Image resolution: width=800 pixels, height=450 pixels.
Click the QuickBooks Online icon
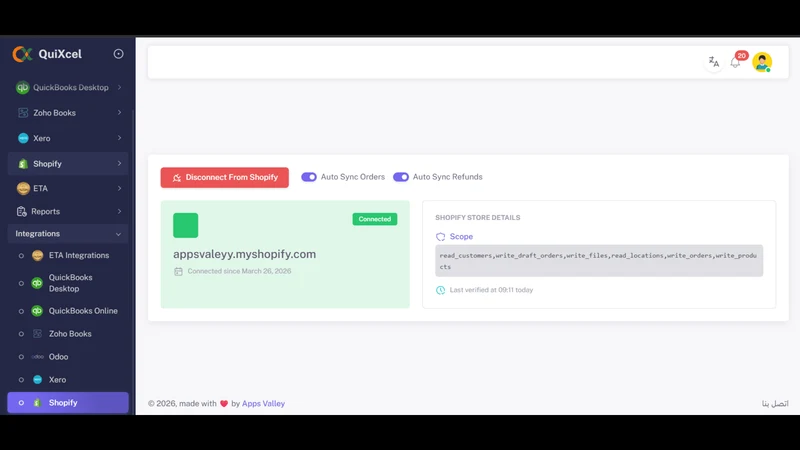pyautogui.click(x=37, y=311)
